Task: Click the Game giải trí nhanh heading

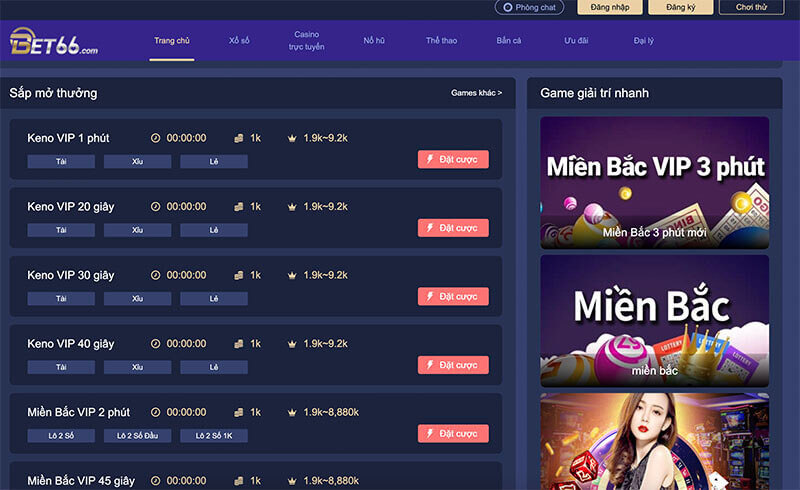Action: [594, 93]
